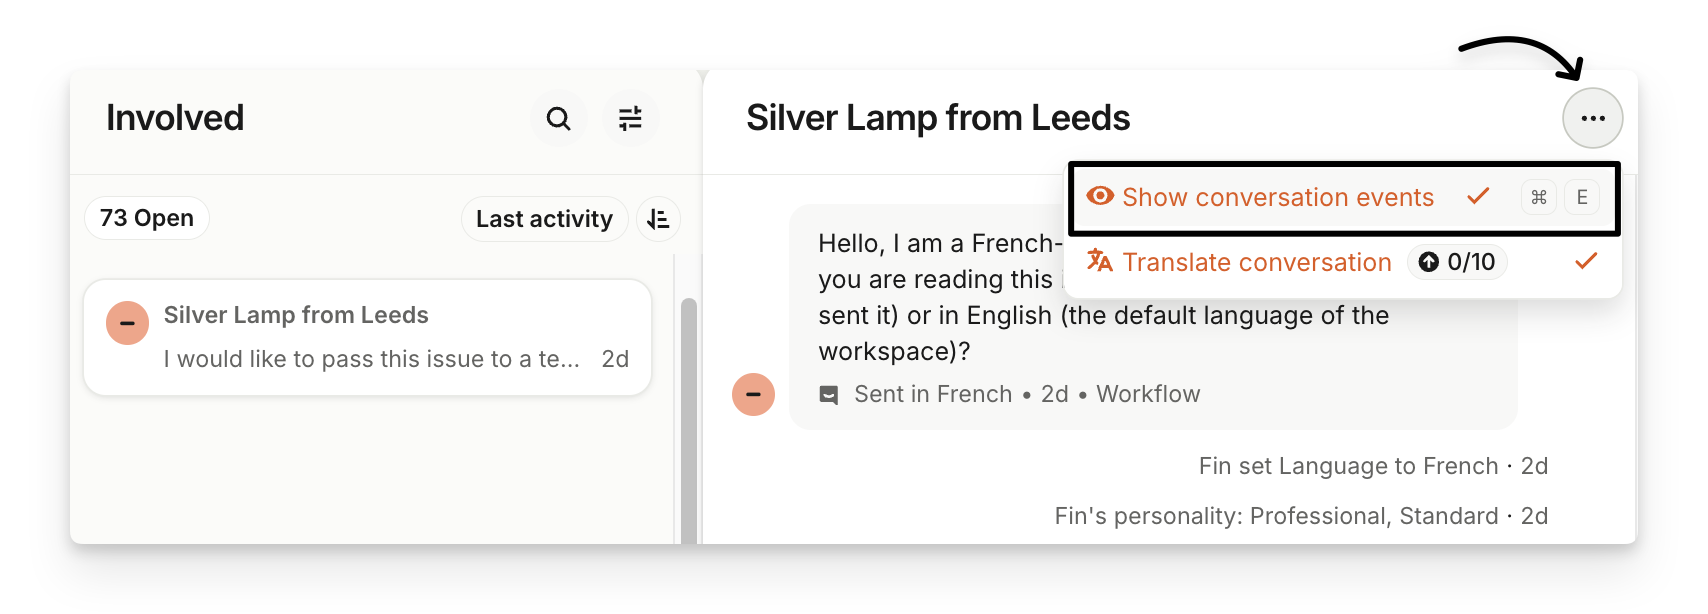This screenshot has height=614, width=1708.
Task: Click the message icon beside Sent in French
Action: (x=829, y=395)
